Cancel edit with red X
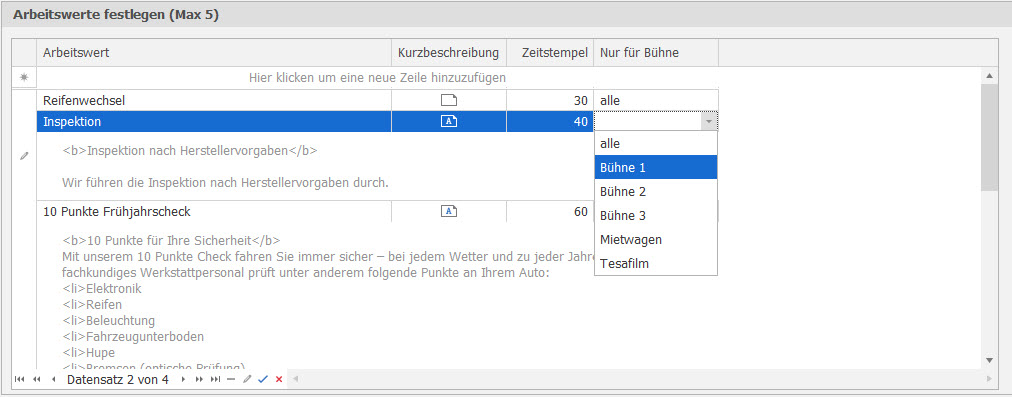This screenshot has height=397, width=1012. [x=279, y=380]
